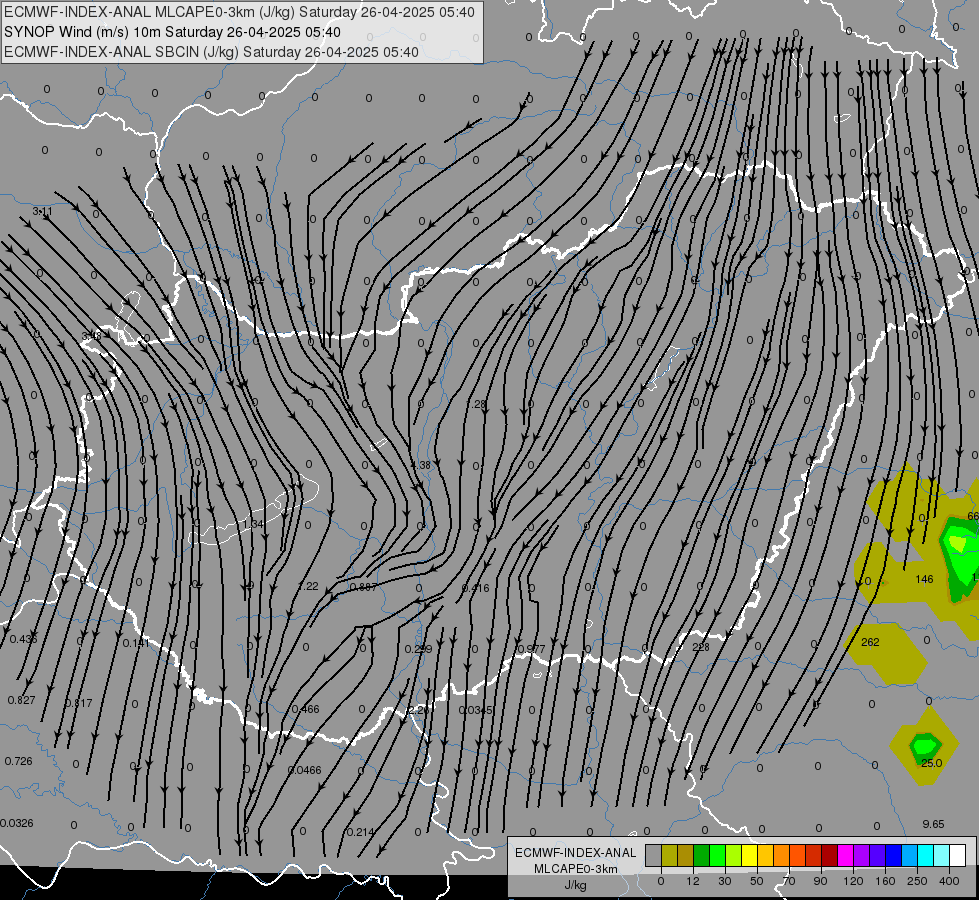Screen dimensions: 979x900
Task: Click the map value 0.887
Action: pyautogui.click(x=363, y=587)
